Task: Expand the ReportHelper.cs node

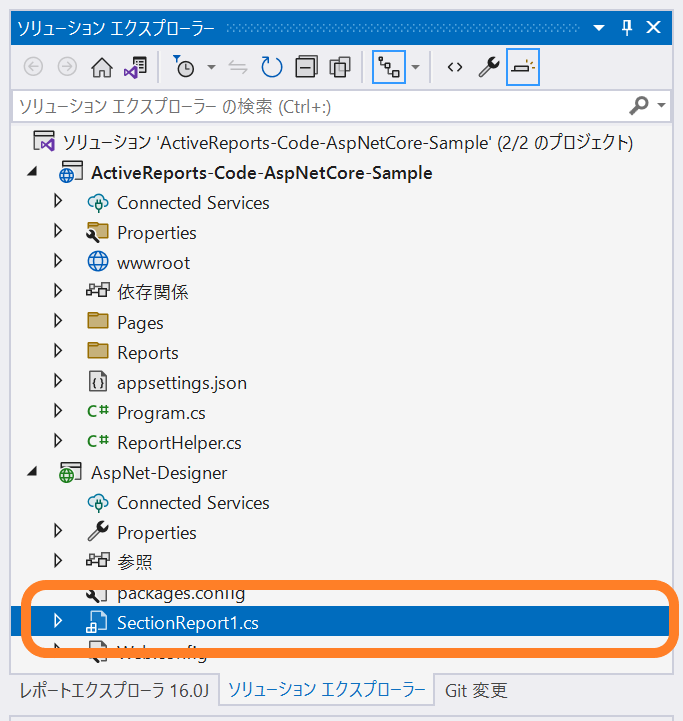Action: tap(57, 441)
